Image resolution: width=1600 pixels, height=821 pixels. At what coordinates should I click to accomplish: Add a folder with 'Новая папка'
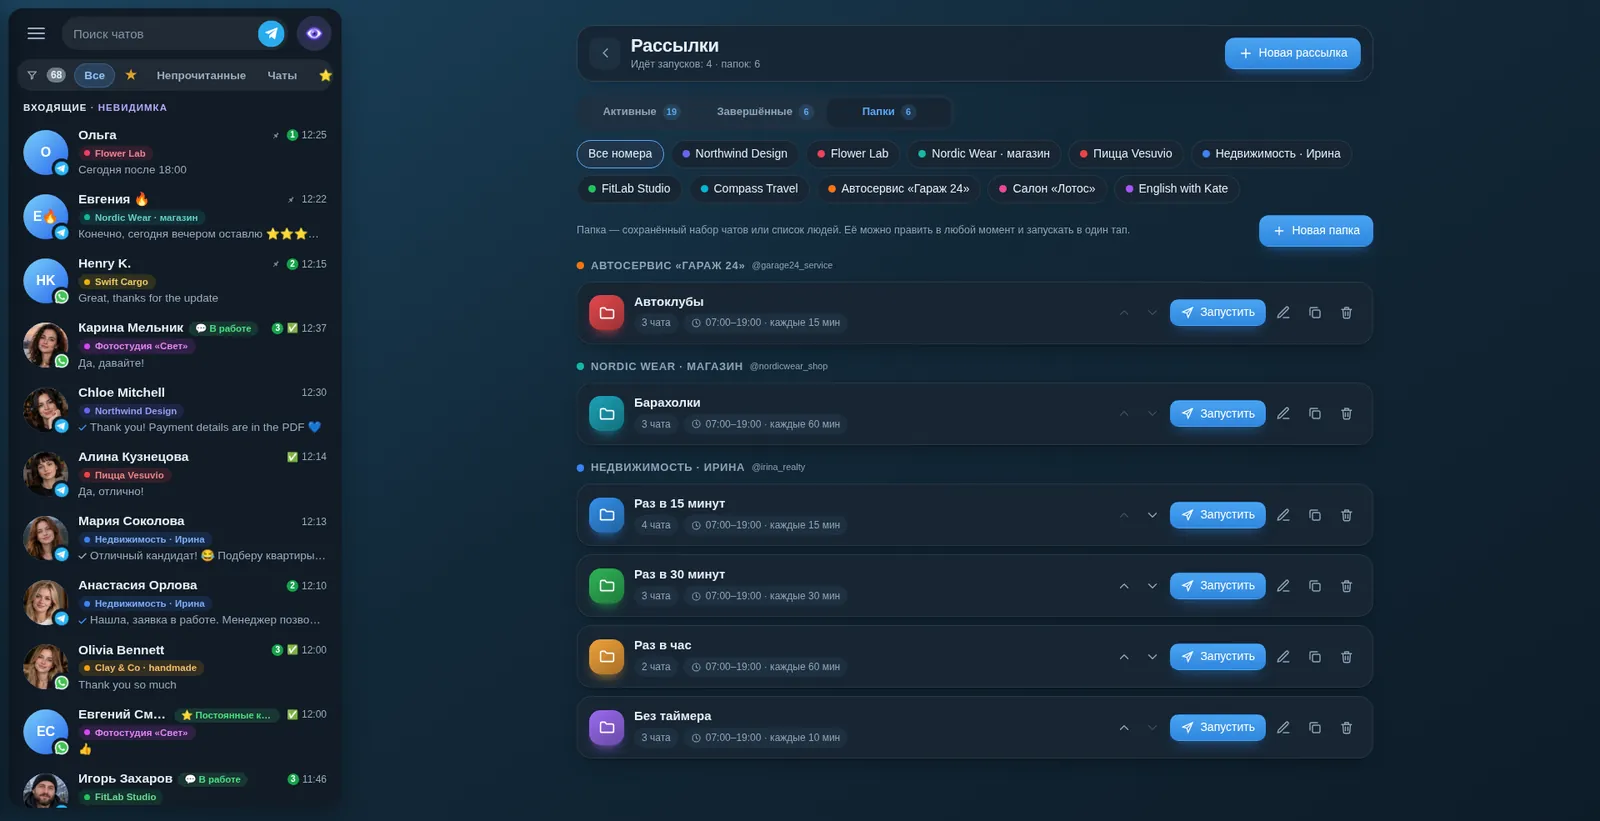1316,231
